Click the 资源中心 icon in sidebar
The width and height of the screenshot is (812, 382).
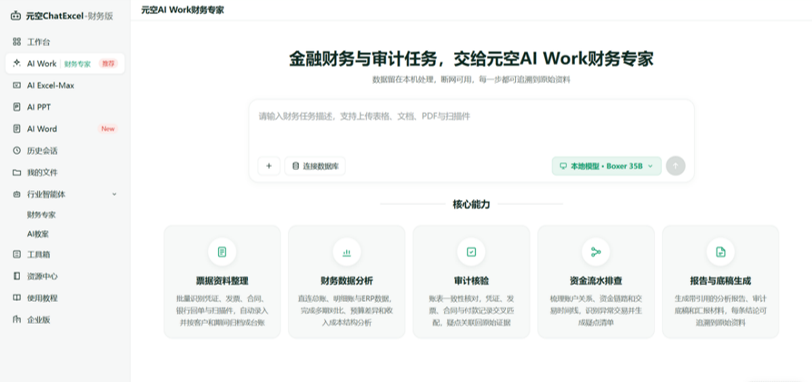(x=17, y=276)
